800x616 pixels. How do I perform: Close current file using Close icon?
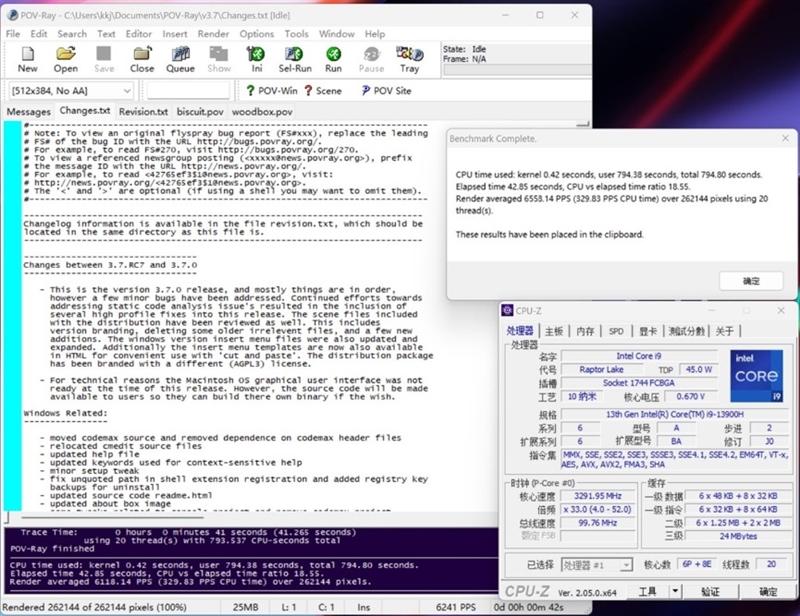142,59
